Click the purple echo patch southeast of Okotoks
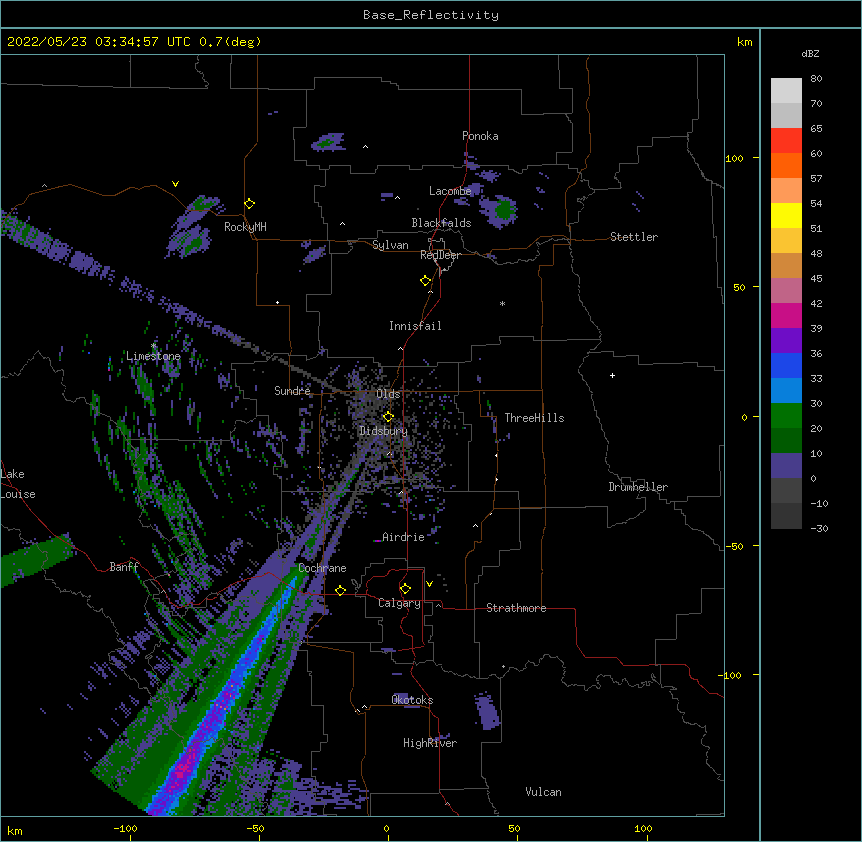 click(x=487, y=711)
